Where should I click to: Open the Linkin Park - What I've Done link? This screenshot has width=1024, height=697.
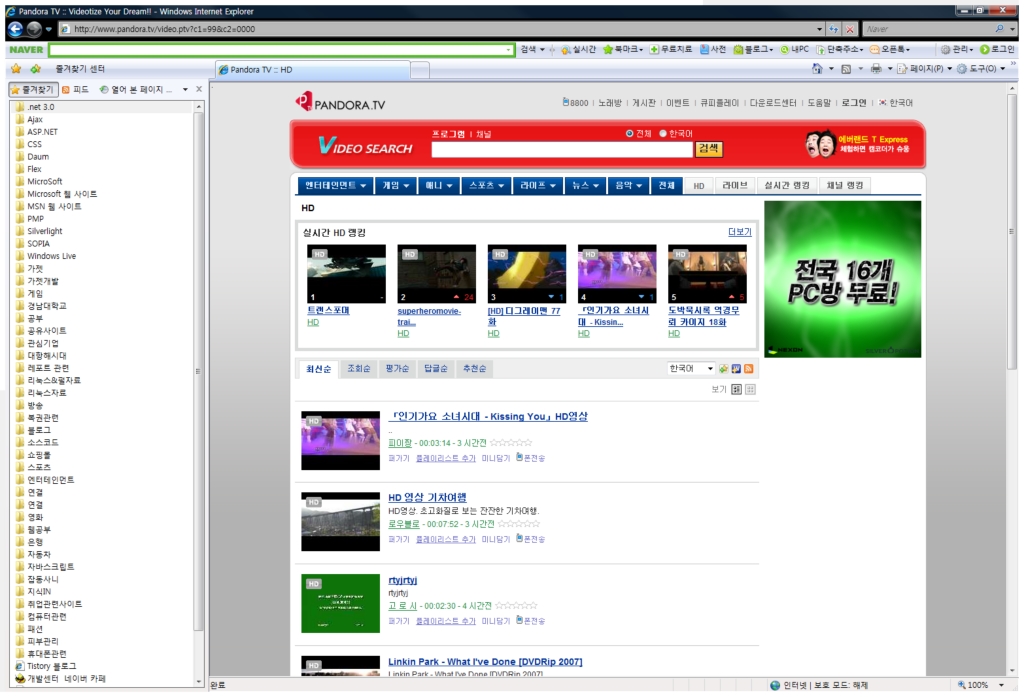485,662
